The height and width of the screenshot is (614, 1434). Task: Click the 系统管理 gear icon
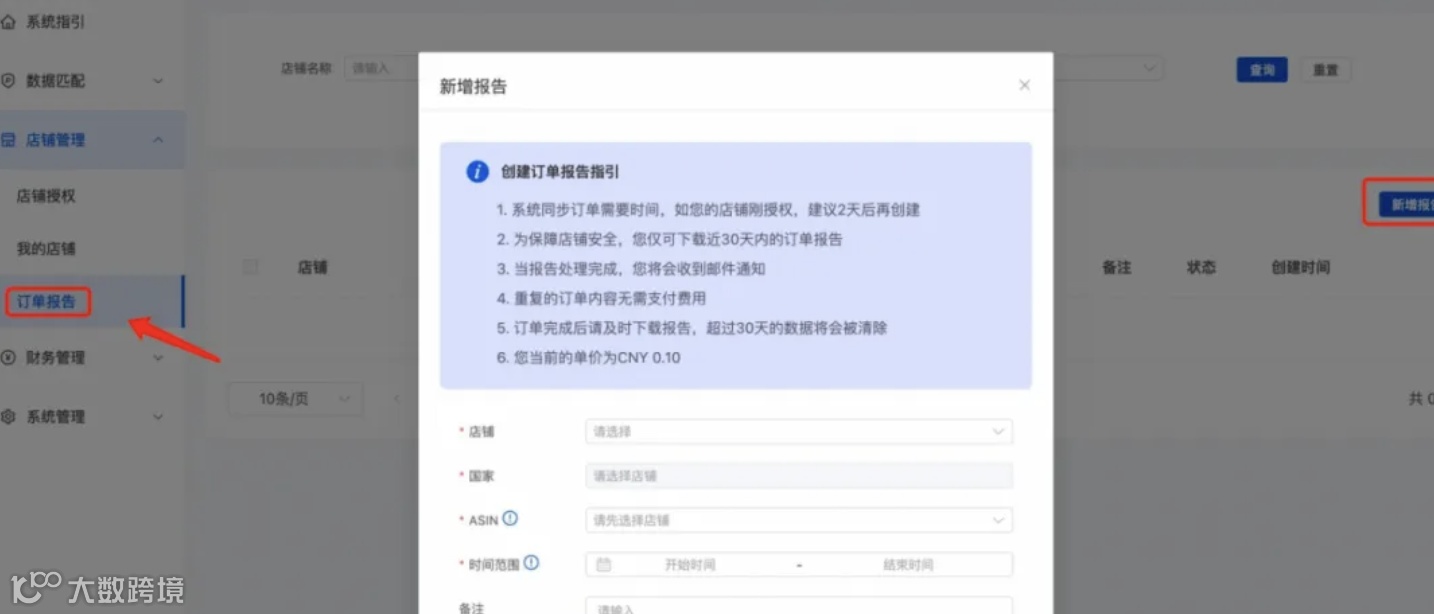coord(10,416)
